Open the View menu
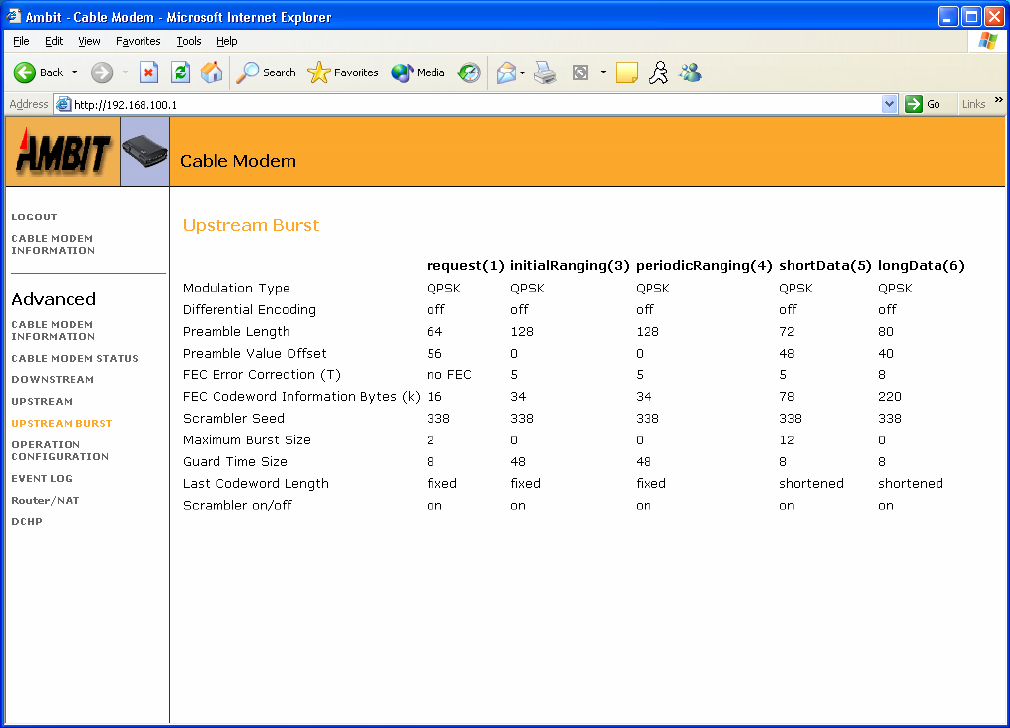Viewport: 1010px width, 728px height. [89, 41]
